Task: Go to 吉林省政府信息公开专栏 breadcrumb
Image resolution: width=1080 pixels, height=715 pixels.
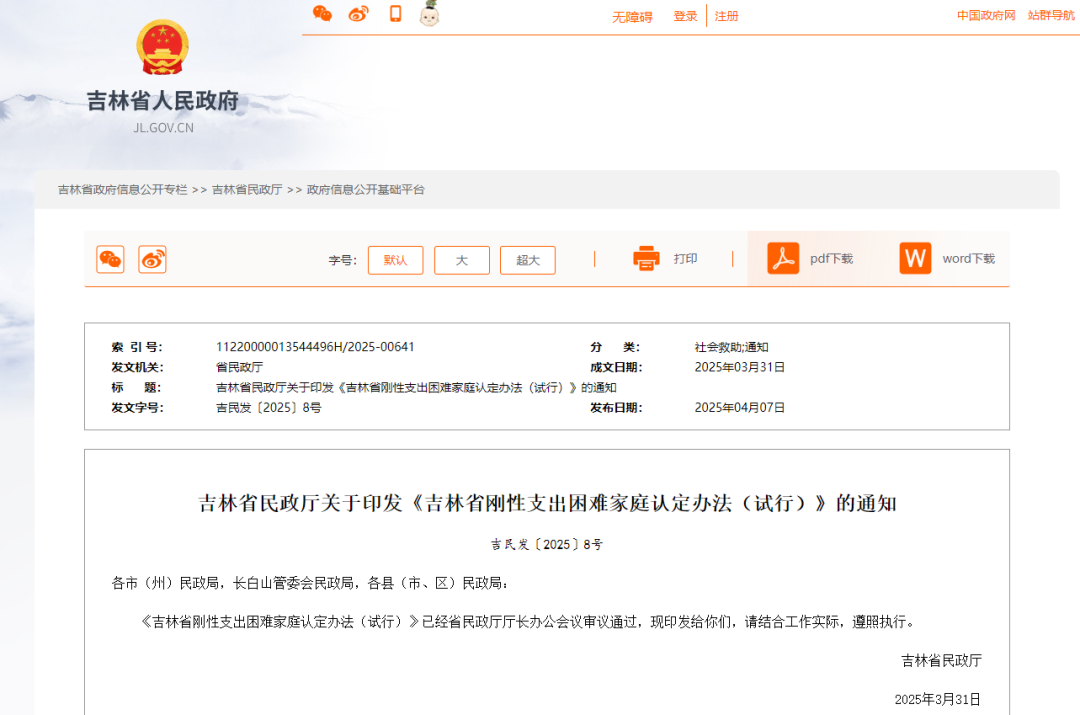Action: [x=122, y=189]
